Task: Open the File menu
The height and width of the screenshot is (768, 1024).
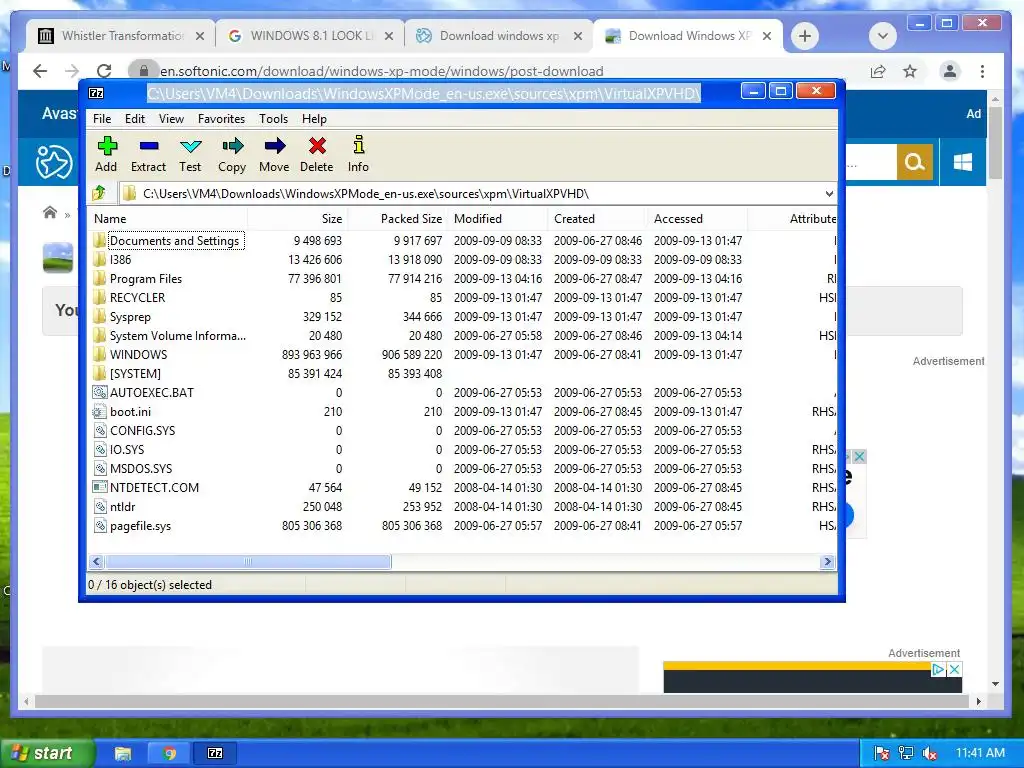Action: (102, 118)
